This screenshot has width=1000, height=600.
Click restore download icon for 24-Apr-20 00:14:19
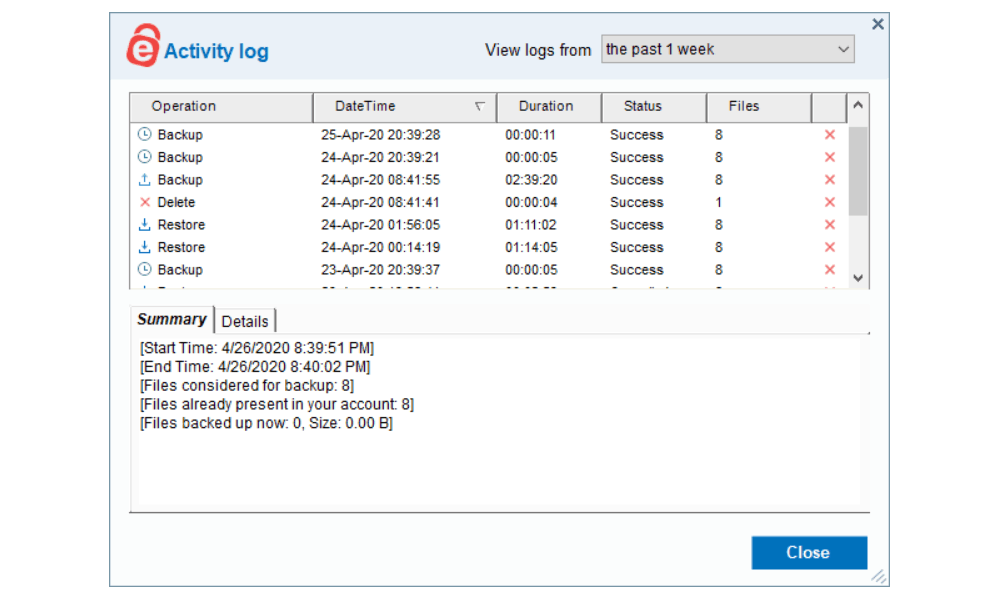tap(145, 247)
